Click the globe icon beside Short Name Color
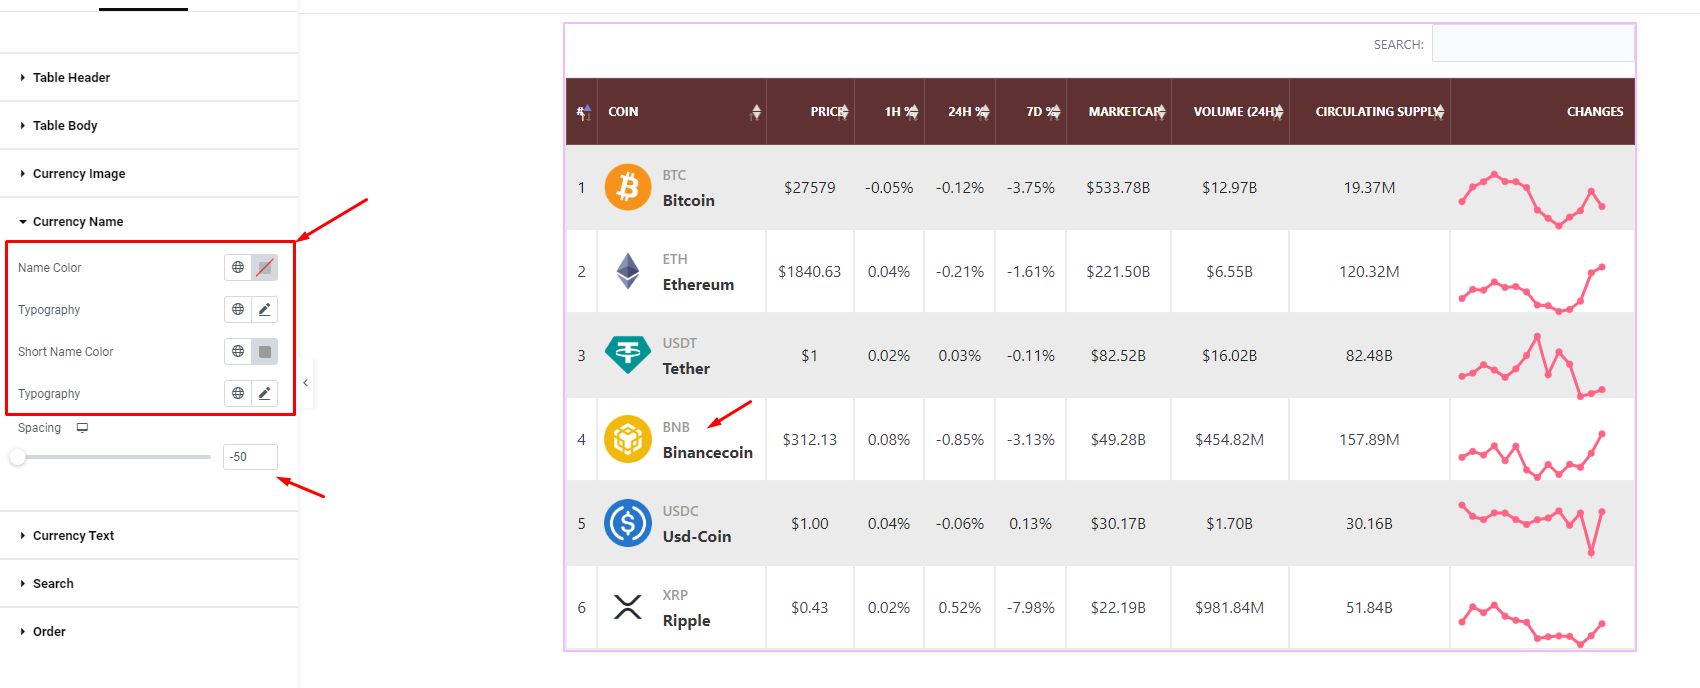Image resolution: width=1700 pixels, height=688 pixels. (237, 351)
